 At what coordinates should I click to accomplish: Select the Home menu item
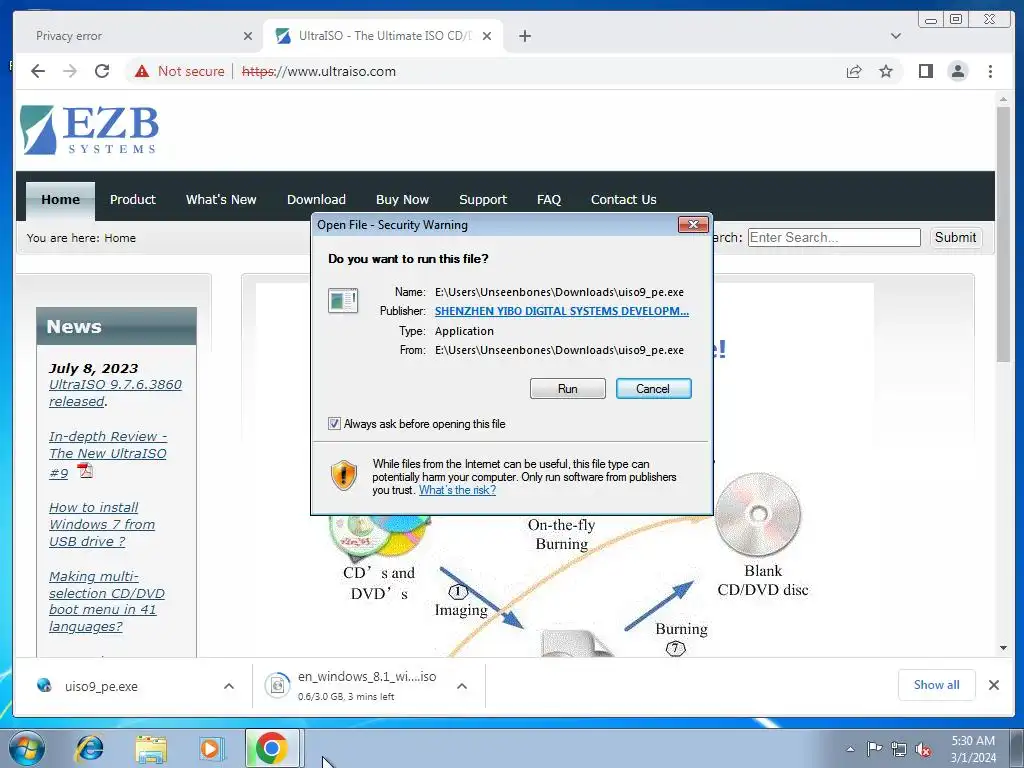(x=60, y=200)
